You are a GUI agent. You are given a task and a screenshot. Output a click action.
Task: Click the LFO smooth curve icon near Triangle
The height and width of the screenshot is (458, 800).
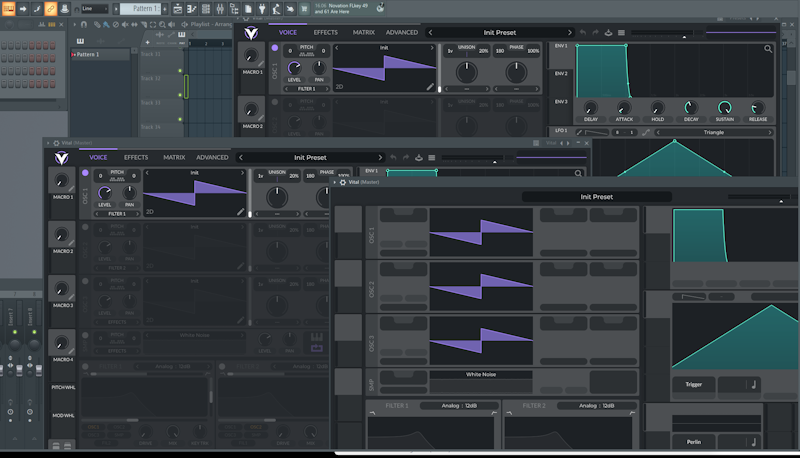click(646, 132)
